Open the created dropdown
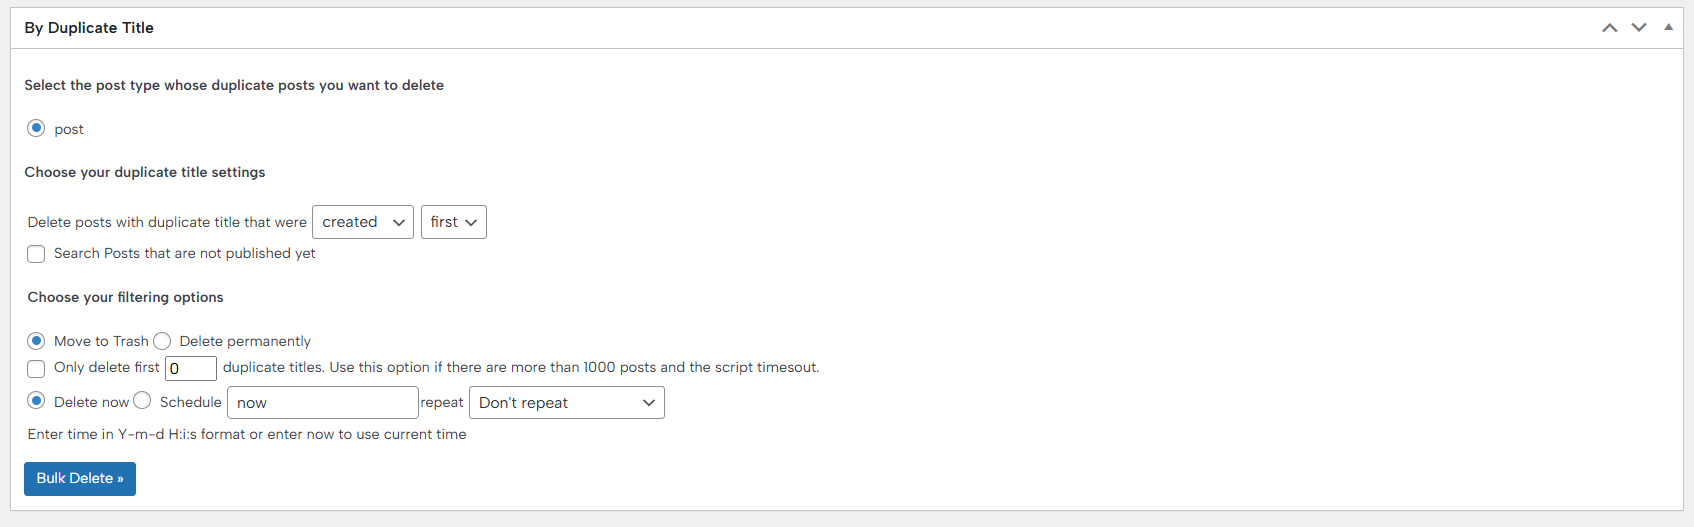The image size is (1694, 527). [x=363, y=222]
